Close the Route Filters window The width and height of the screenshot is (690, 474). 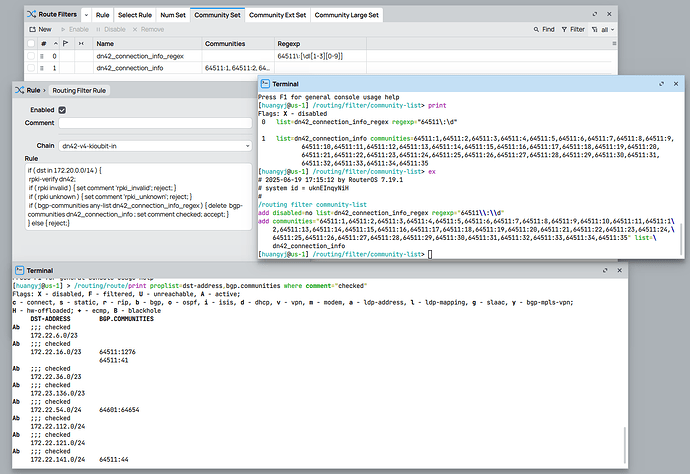(x=609, y=14)
